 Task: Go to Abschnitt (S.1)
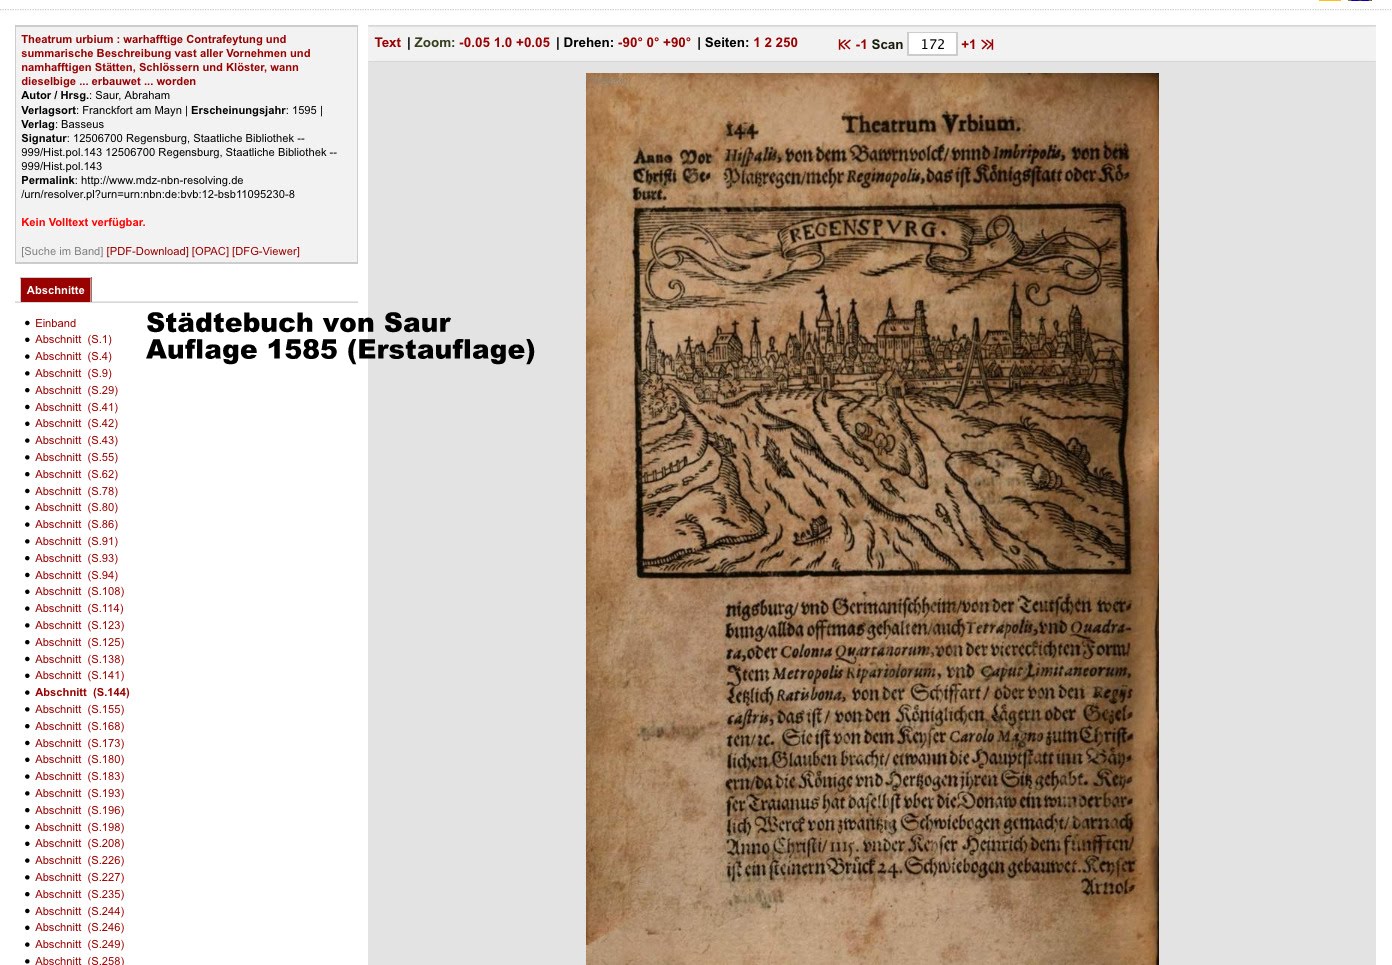click(x=73, y=340)
